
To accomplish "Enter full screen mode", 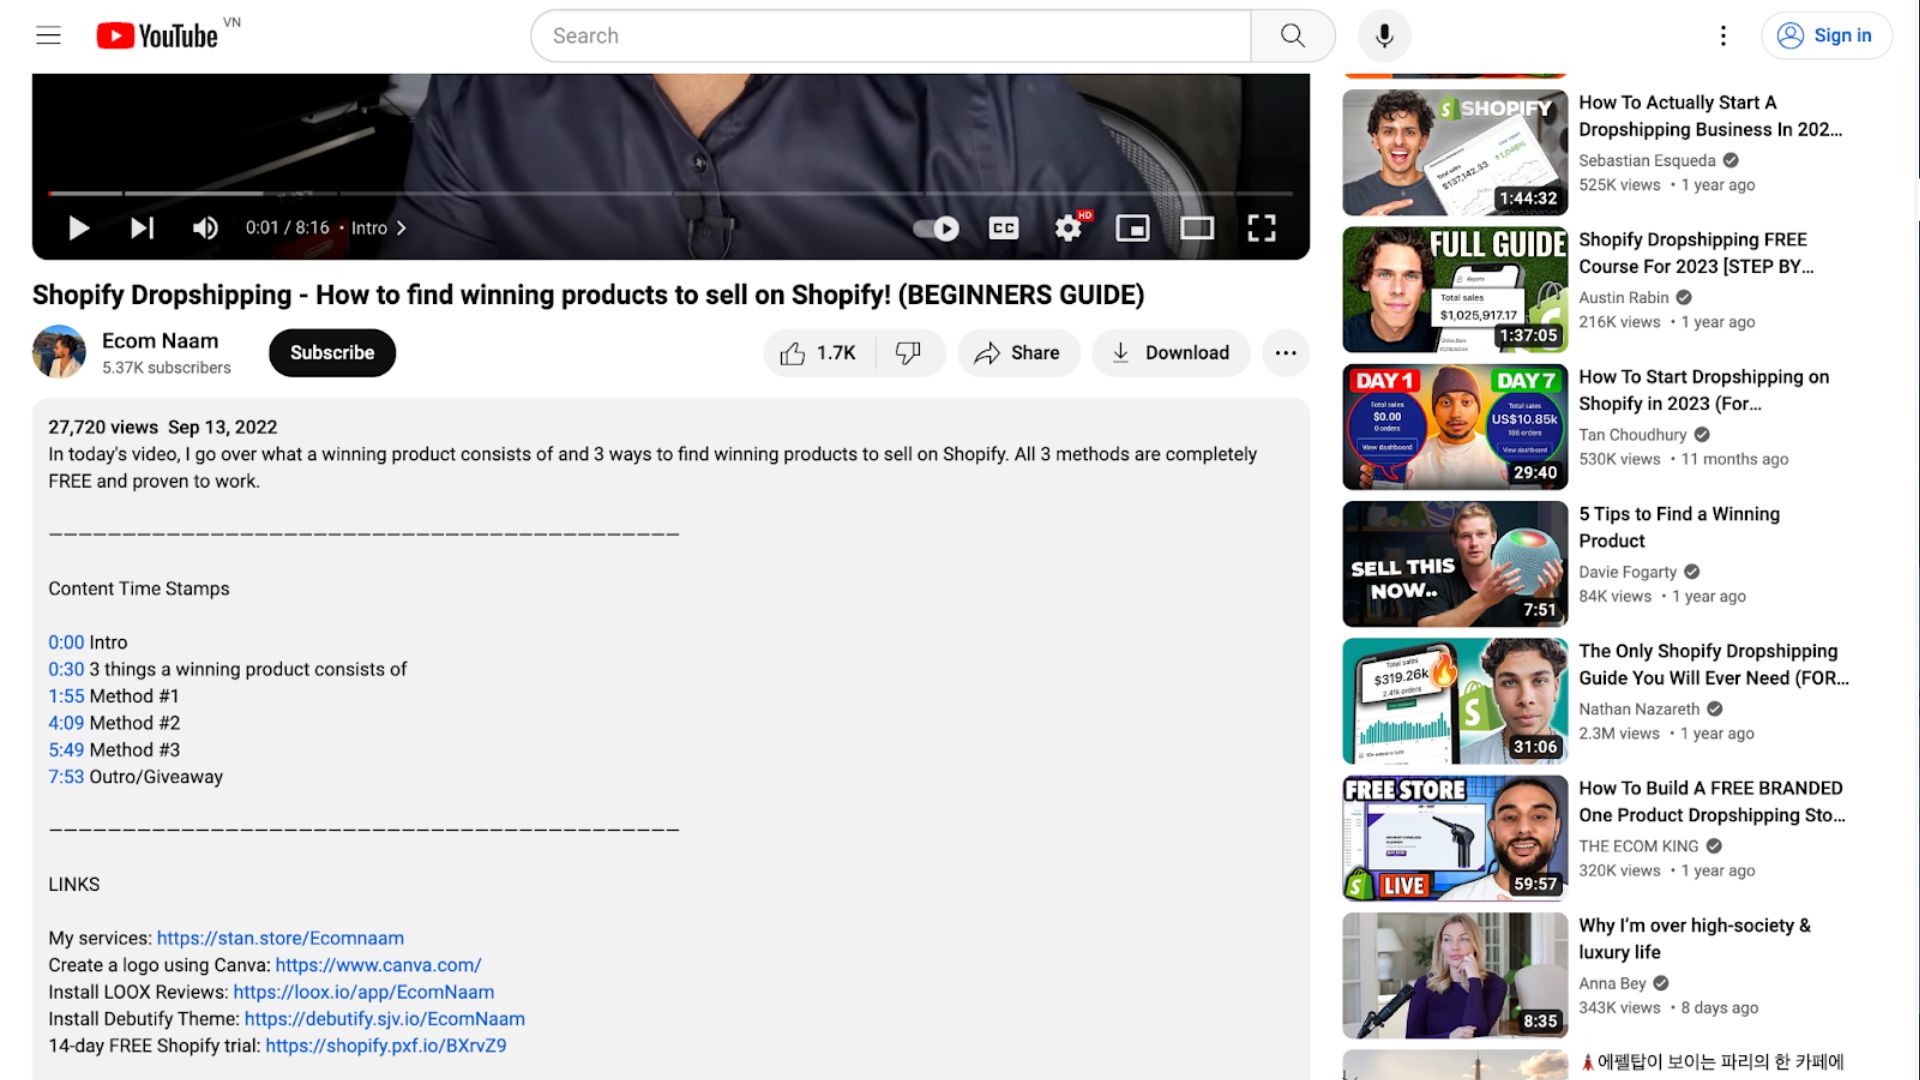I will coord(1262,228).
